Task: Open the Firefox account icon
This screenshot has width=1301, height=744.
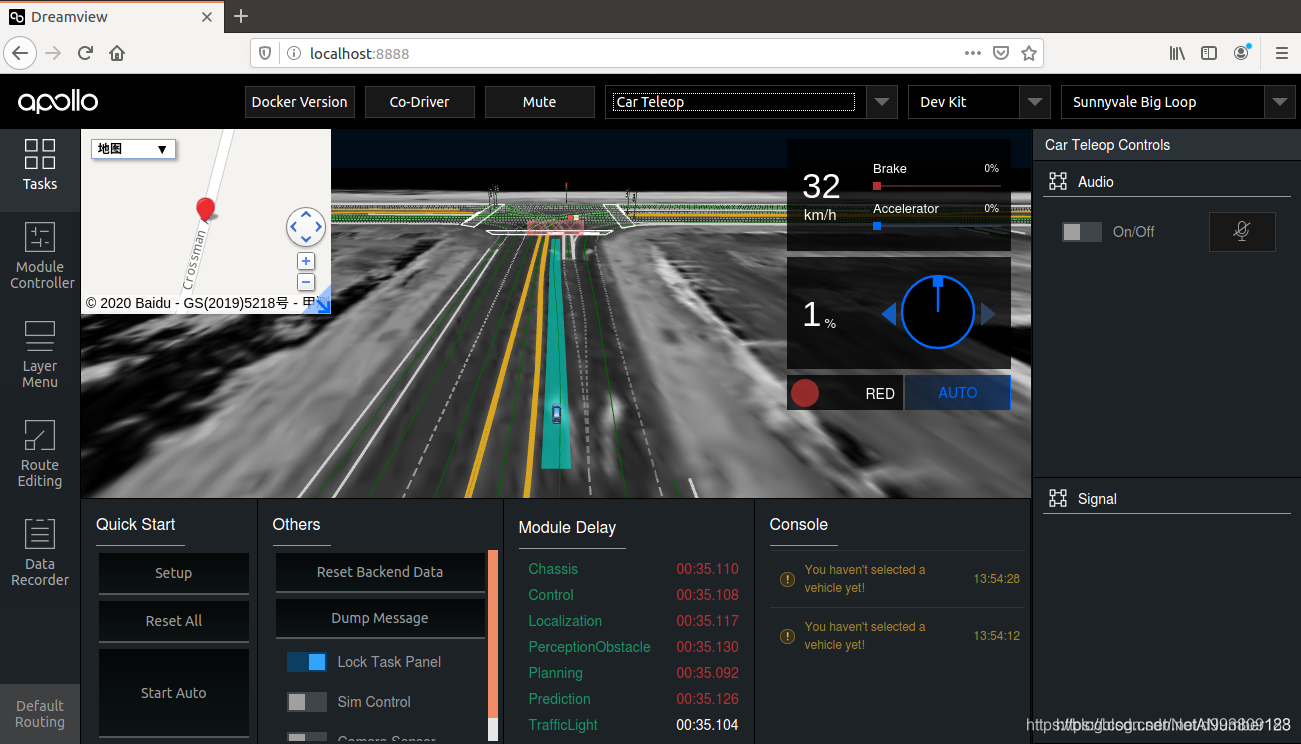Action: (1242, 52)
